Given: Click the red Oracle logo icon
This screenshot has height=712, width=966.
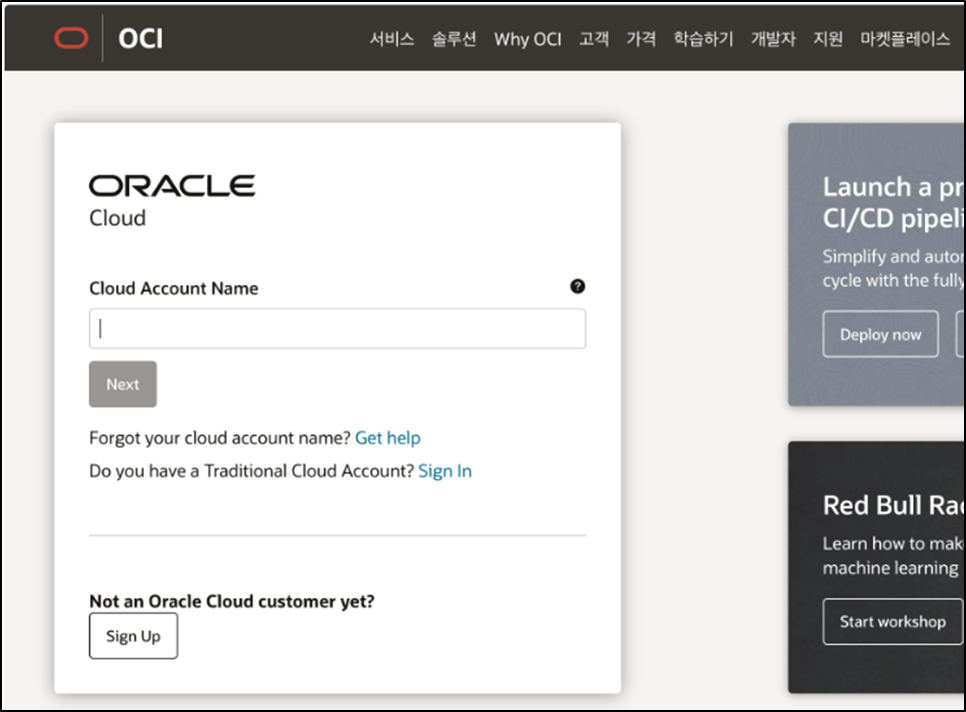Looking at the screenshot, I should [x=71, y=38].
